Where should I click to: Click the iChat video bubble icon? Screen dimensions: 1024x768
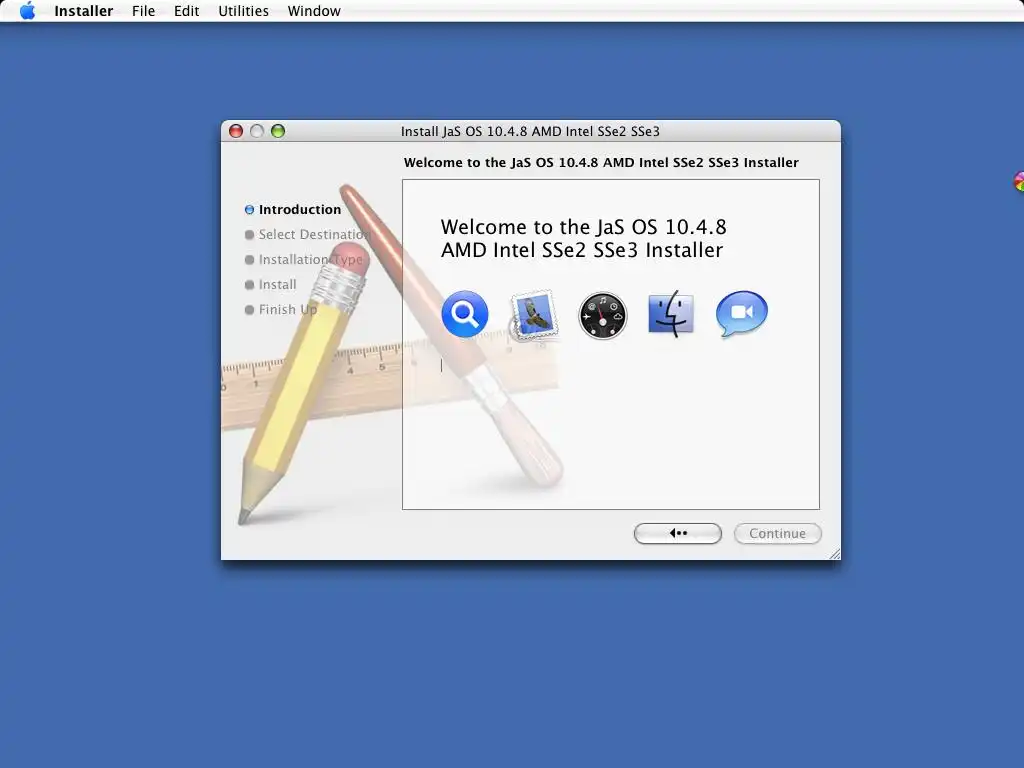pos(741,313)
